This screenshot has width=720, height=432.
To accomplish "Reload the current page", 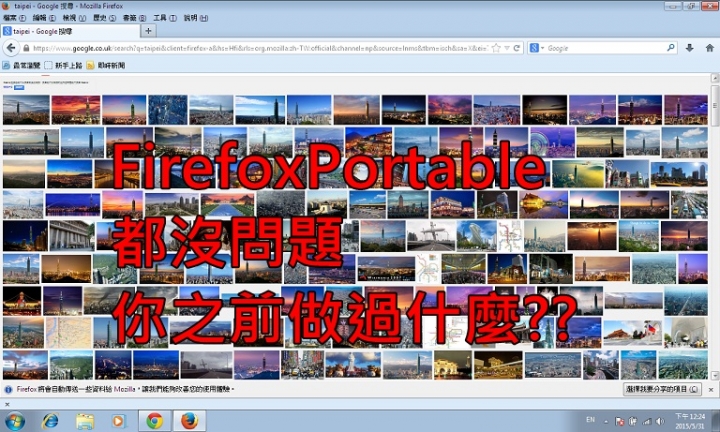I will (x=517, y=48).
